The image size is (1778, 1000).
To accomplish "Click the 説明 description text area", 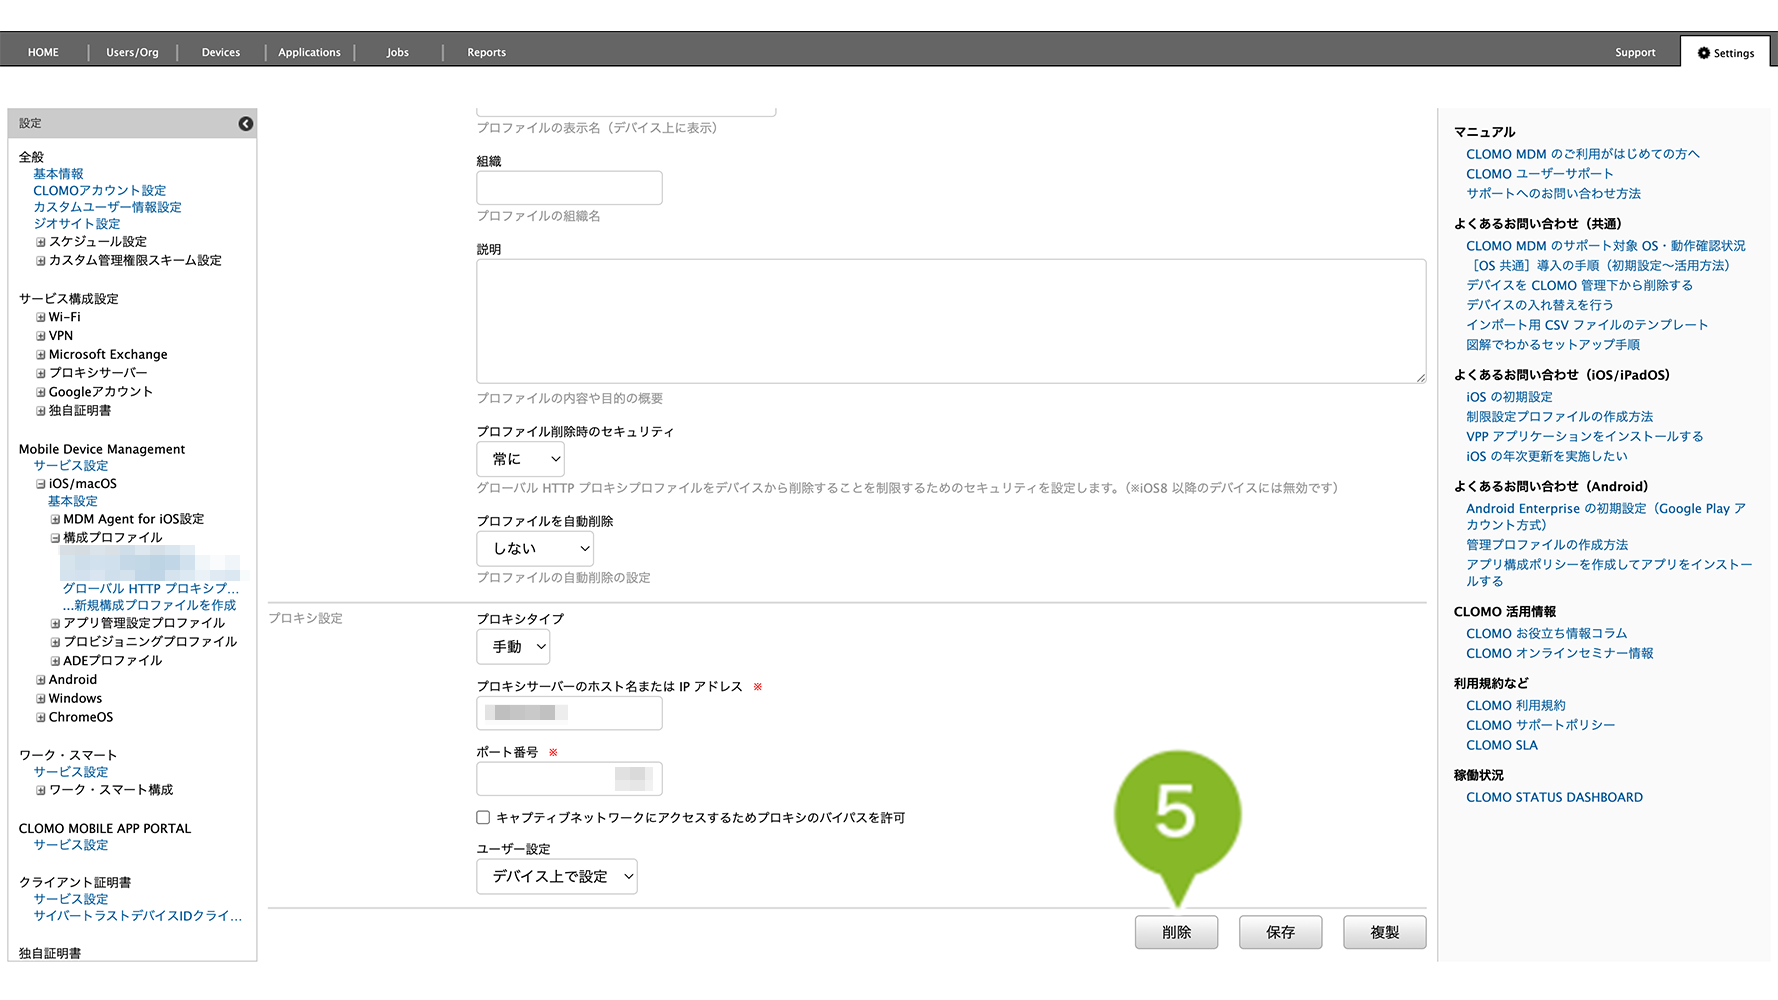I will click(950, 321).
